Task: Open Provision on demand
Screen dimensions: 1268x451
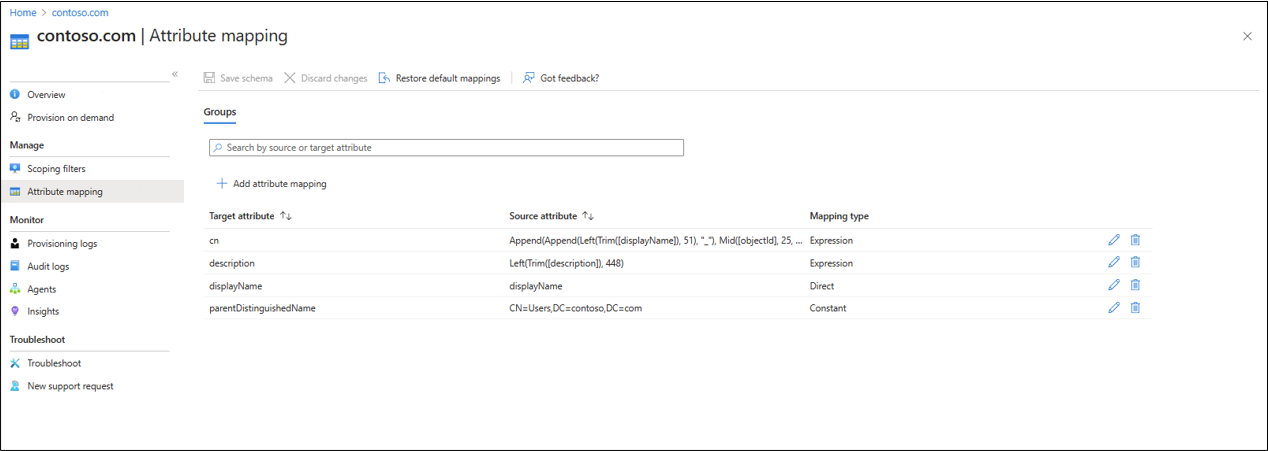Action: click(x=70, y=118)
